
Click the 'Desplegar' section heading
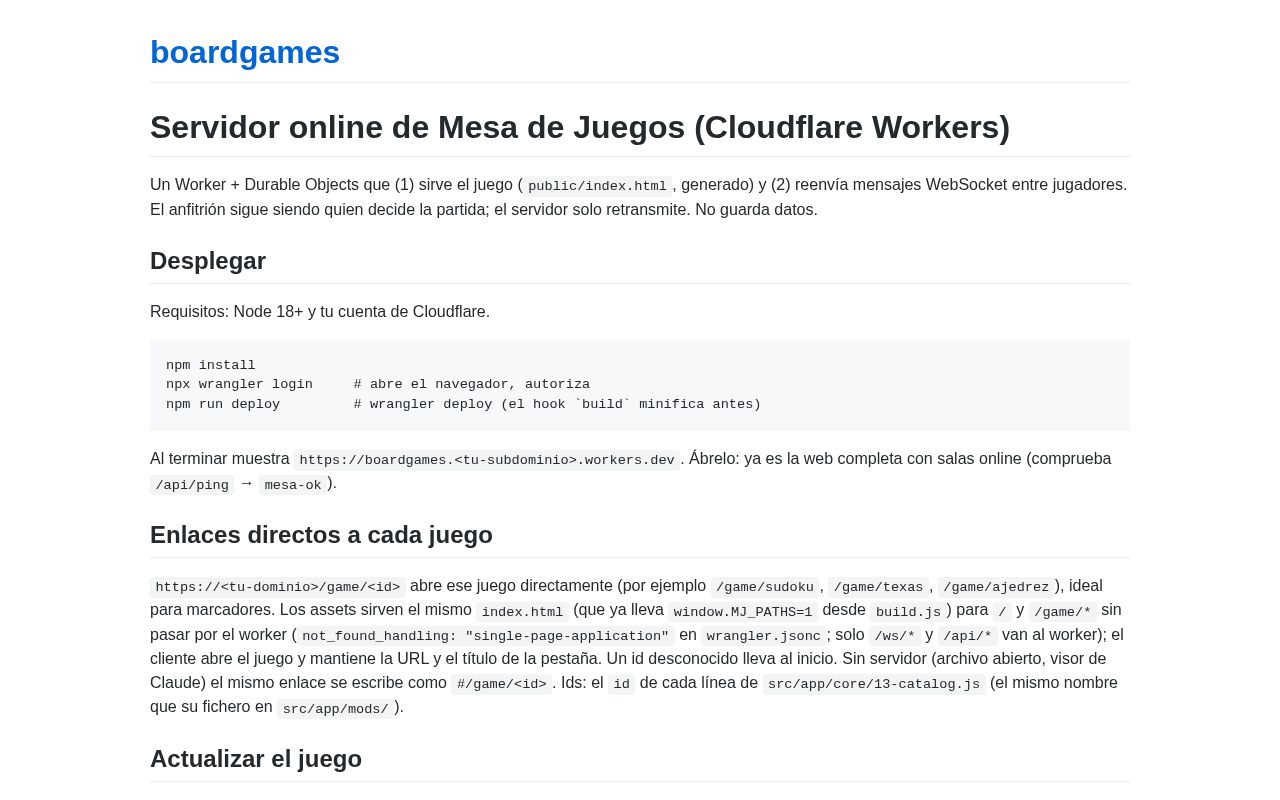[x=208, y=261]
